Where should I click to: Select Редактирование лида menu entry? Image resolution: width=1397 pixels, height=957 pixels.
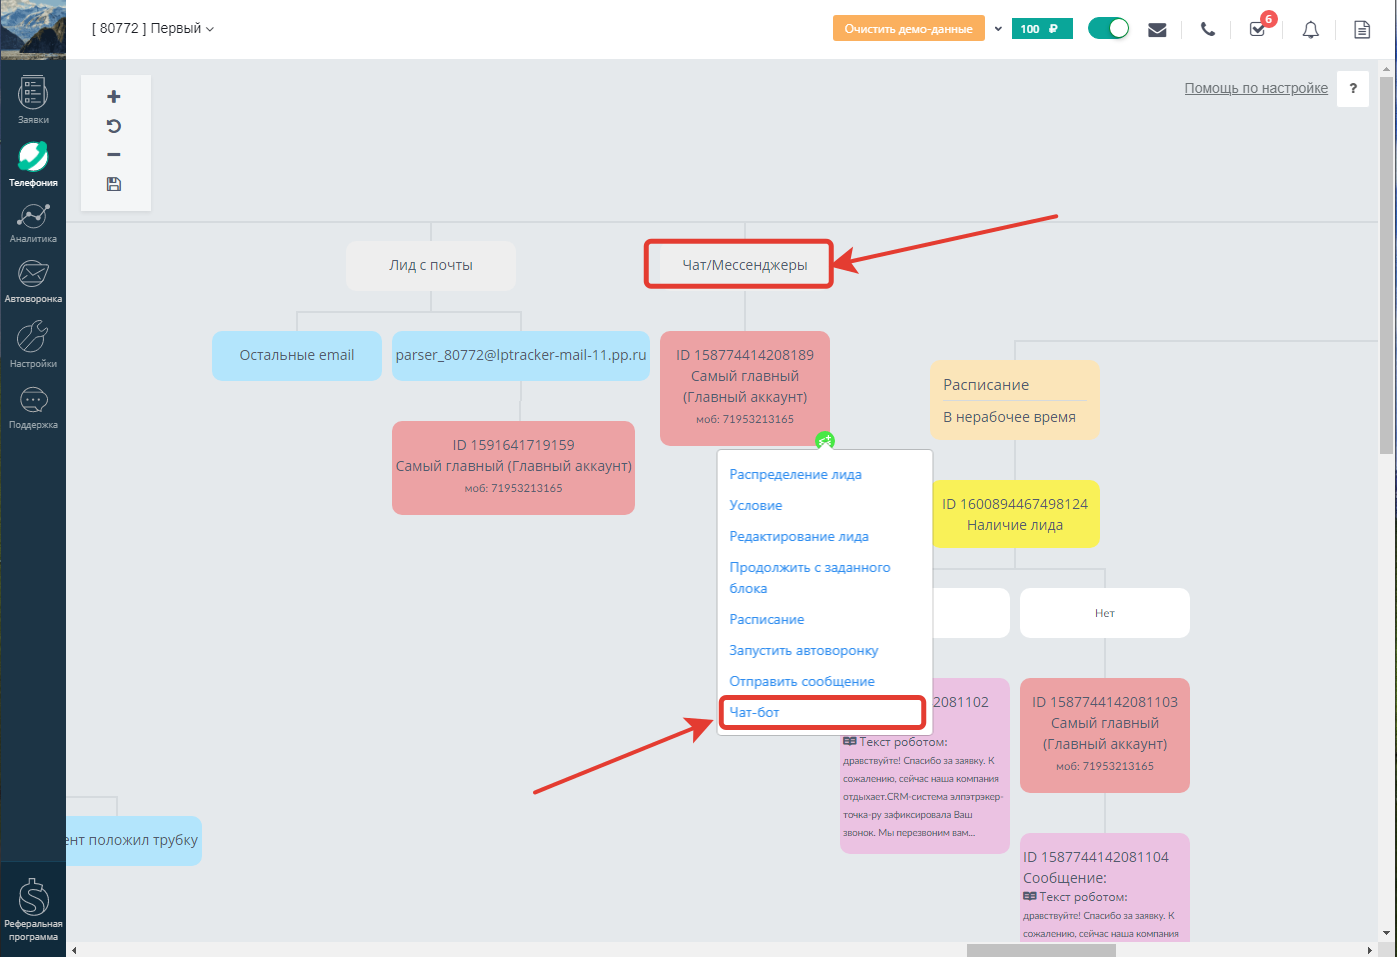tap(798, 536)
